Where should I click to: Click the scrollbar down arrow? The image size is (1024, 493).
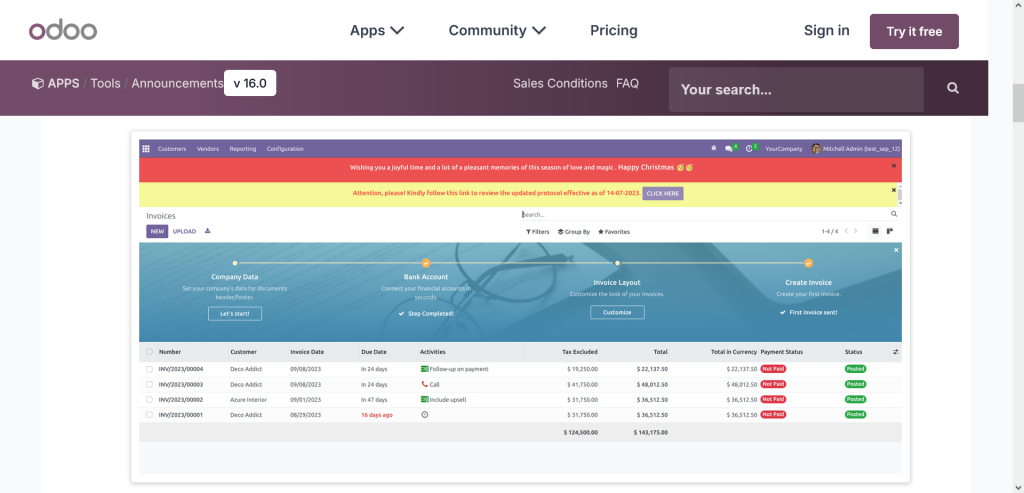click(1018, 486)
